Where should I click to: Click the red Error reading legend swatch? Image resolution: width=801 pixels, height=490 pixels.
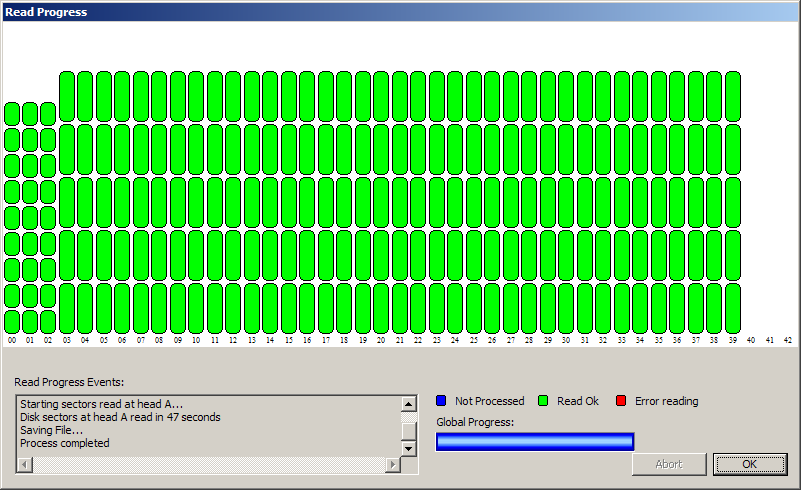[x=621, y=401]
